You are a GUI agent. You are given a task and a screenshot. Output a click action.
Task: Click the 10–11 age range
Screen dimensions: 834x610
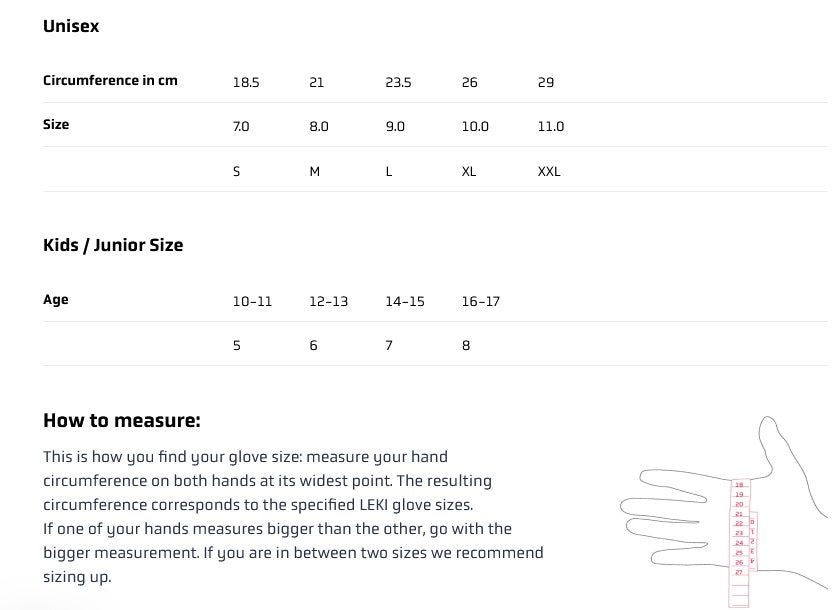click(252, 301)
